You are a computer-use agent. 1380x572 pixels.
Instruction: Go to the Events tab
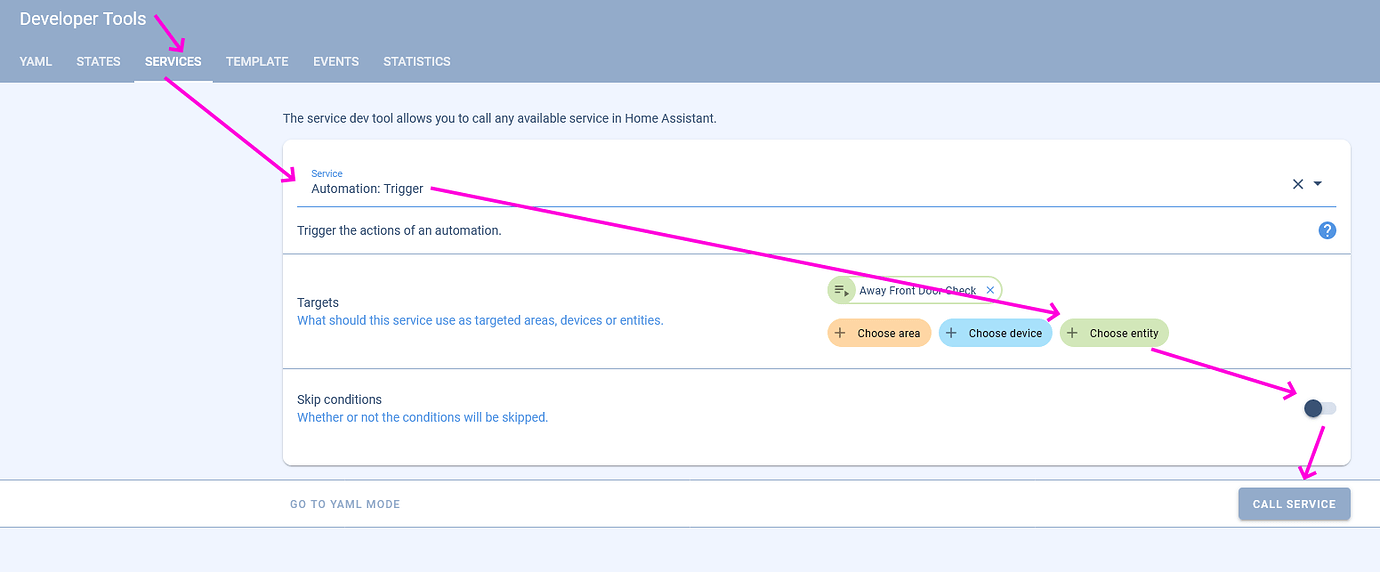pos(336,61)
